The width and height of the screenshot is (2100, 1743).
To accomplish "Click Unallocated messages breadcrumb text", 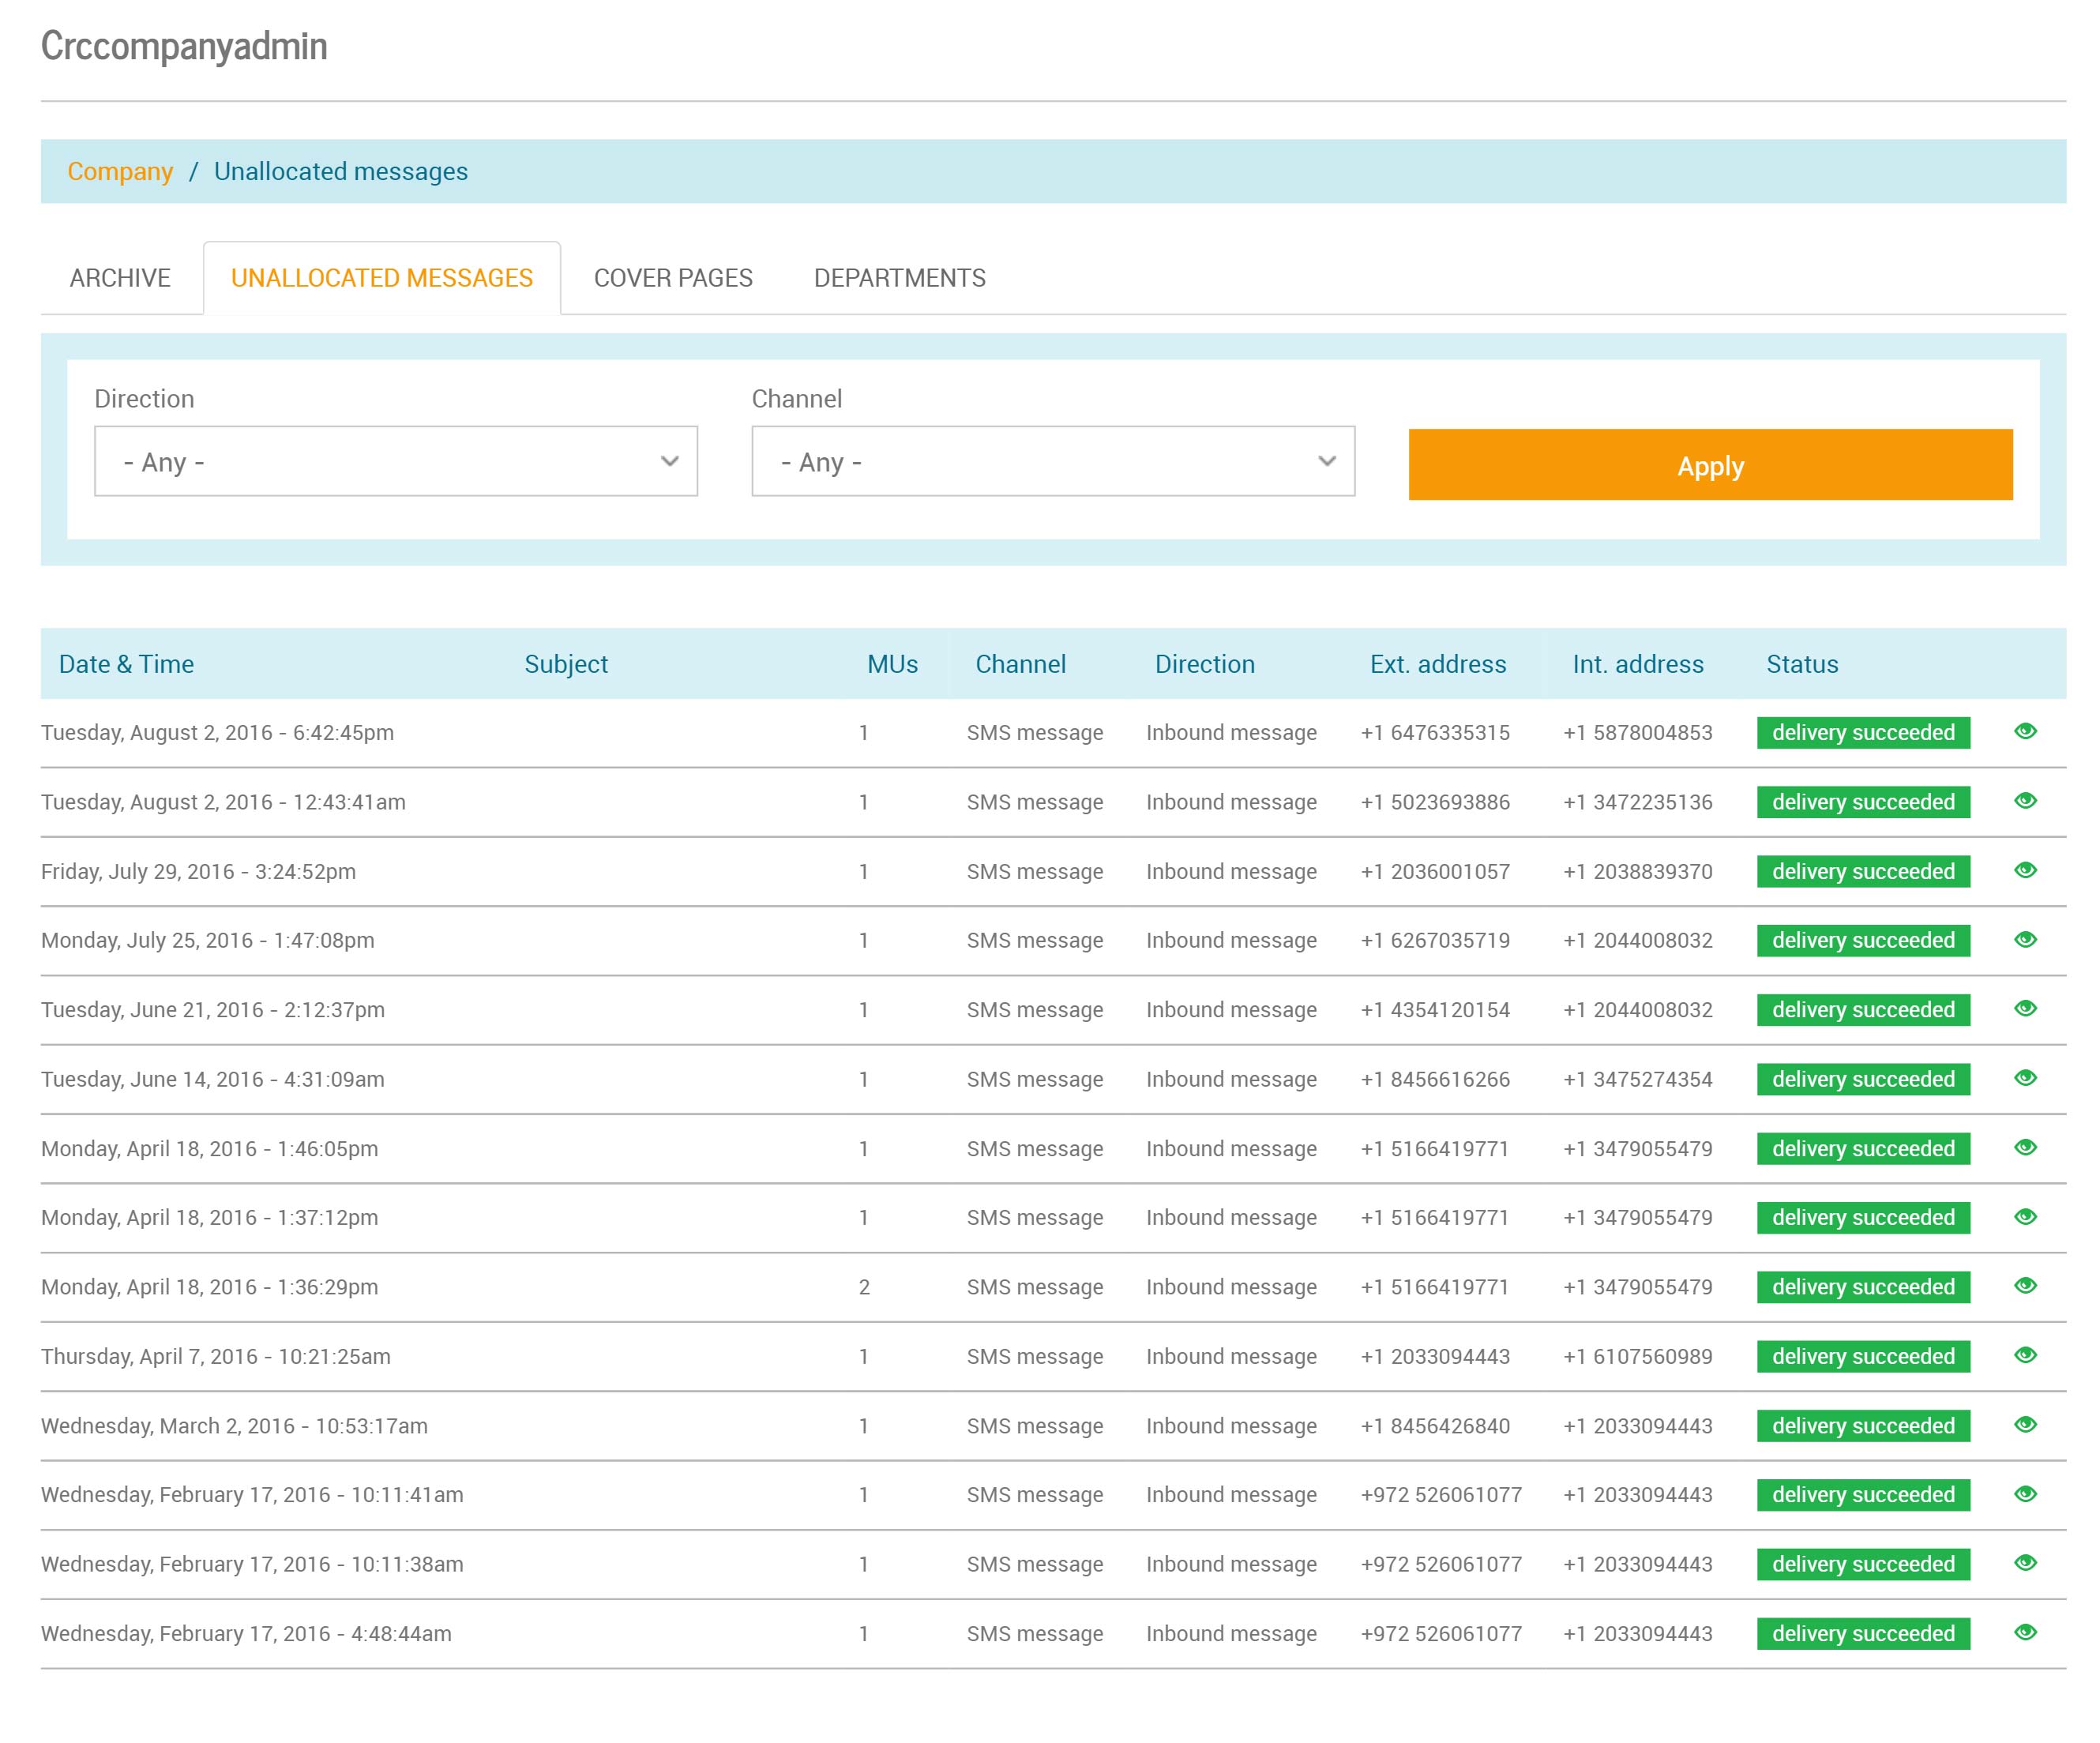I will click(341, 172).
